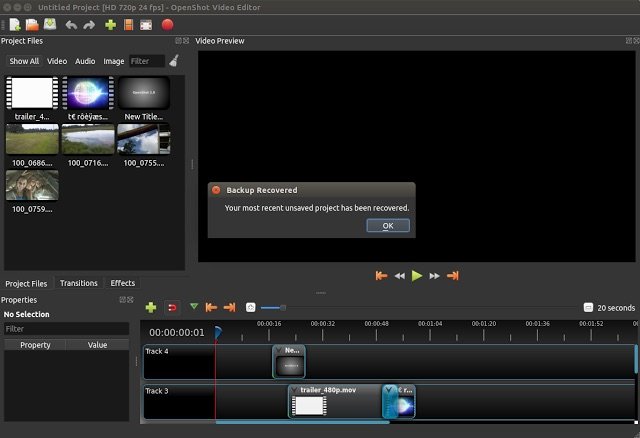Click the Open Project folder icon
The width and height of the screenshot is (640, 438).
[32, 24]
